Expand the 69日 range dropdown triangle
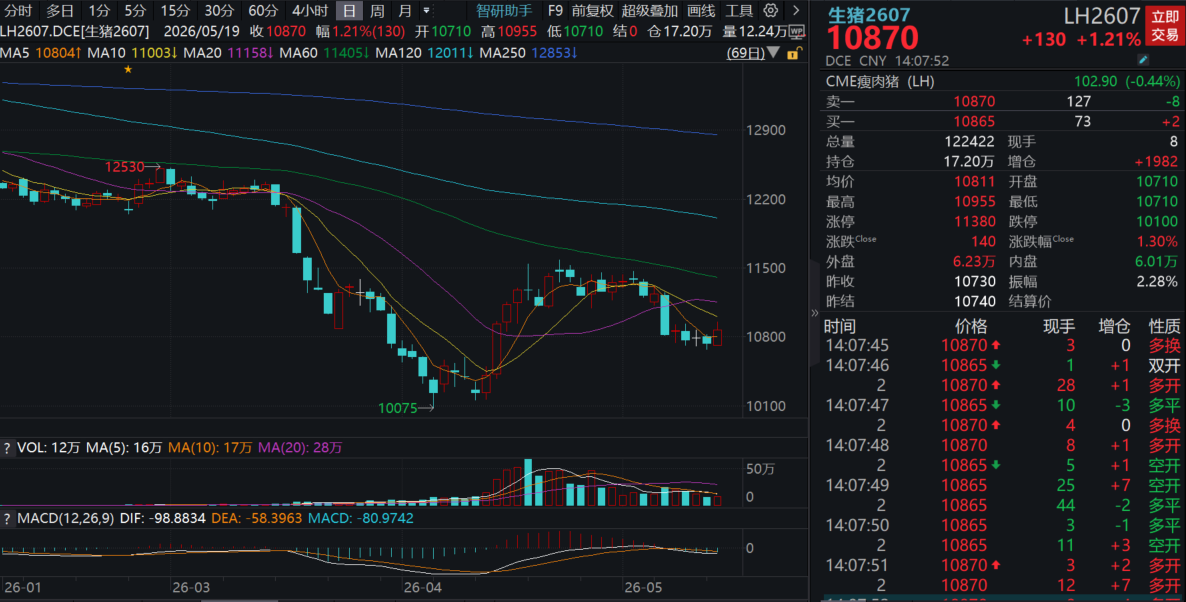 773,53
